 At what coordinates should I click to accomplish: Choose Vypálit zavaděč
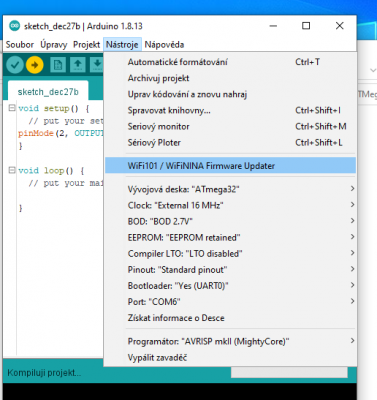[230, 358]
